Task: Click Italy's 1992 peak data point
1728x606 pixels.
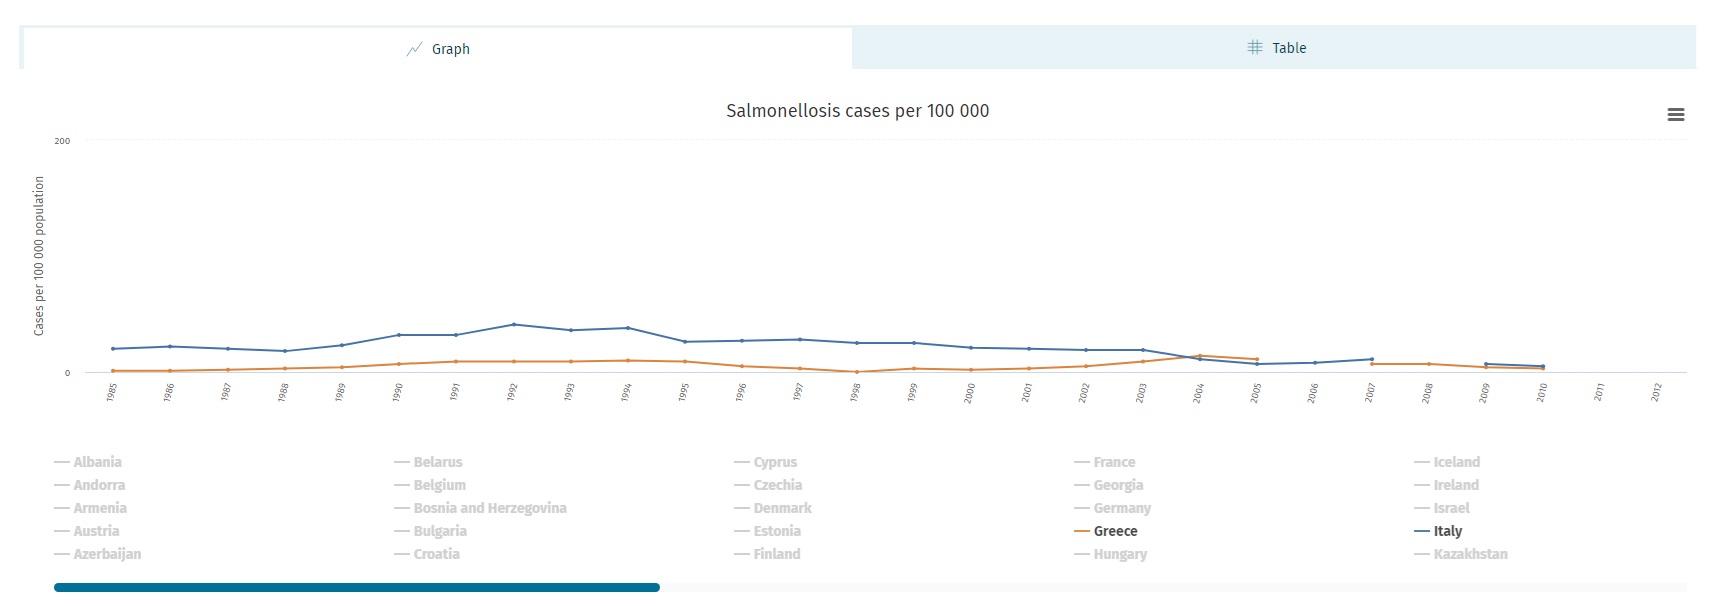Action: click(513, 324)
